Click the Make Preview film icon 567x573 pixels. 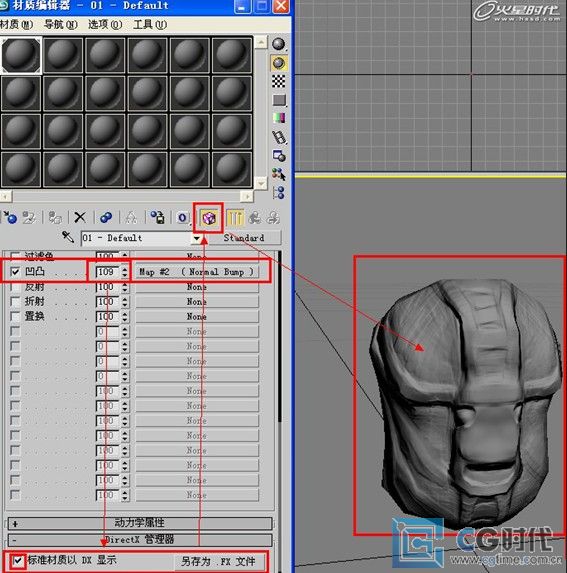pos(279,137)
